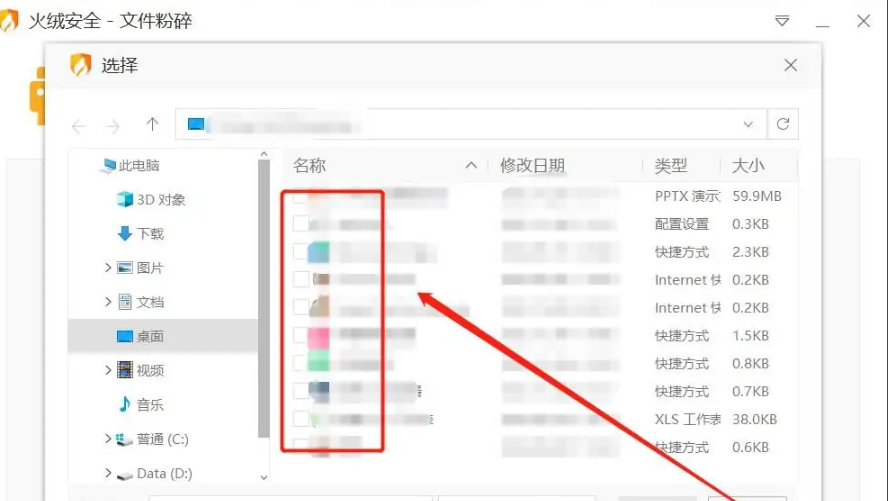
Task: Select the 普通 (C:) drive
Action: coord(163,439)
